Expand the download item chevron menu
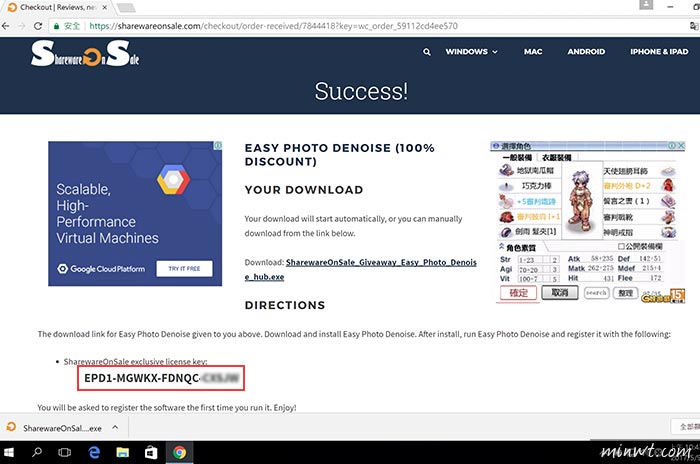The image size is (700, 464). pyautogui.click(x=115, y=427)
